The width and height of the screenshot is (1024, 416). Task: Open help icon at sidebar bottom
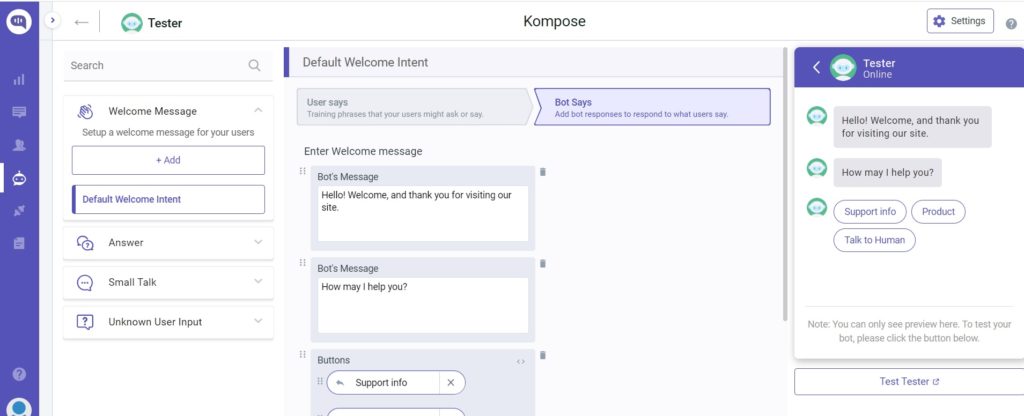coord(19,374)
